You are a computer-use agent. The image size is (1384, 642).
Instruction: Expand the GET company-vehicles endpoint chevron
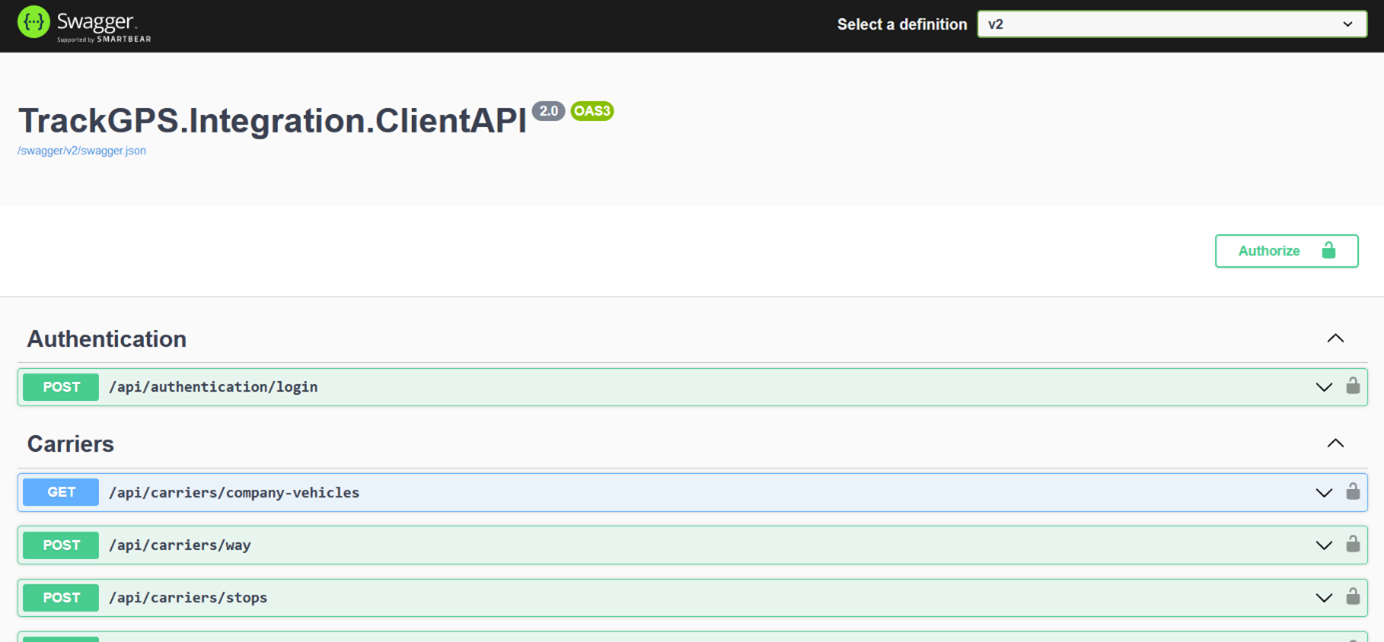tap(1324, 493)
